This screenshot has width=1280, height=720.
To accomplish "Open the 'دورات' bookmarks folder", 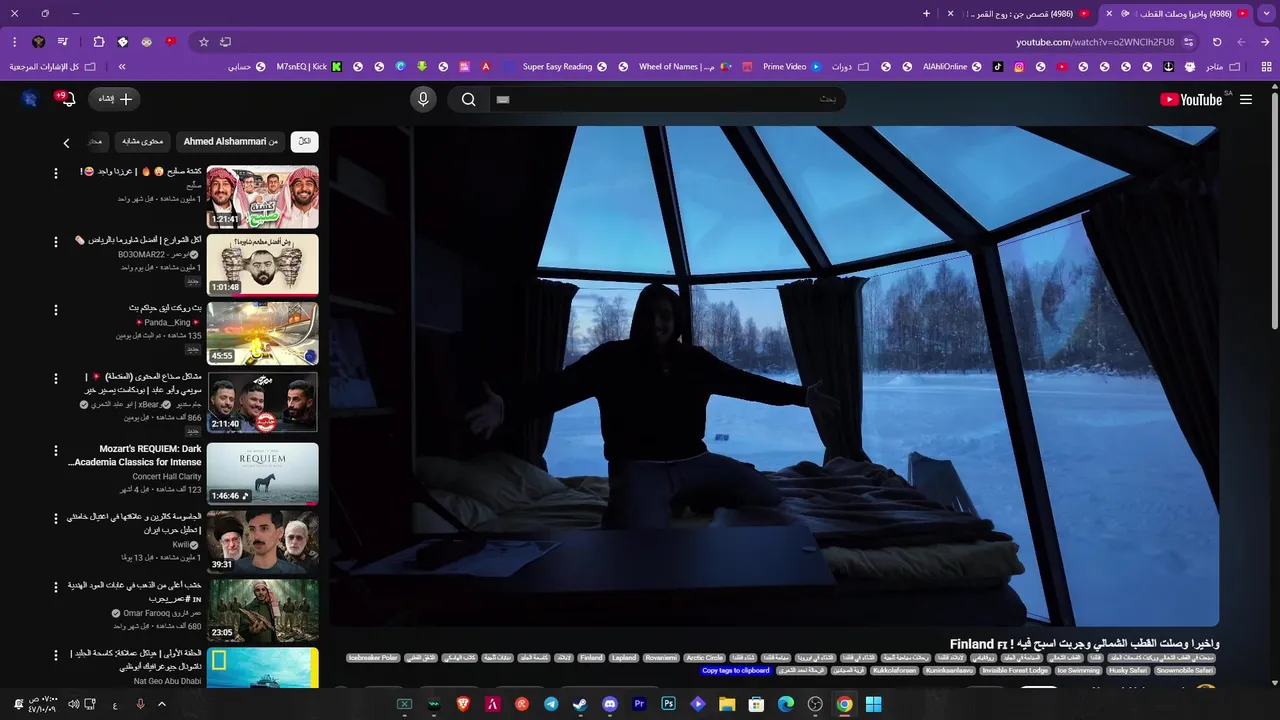I will point(849,67).
